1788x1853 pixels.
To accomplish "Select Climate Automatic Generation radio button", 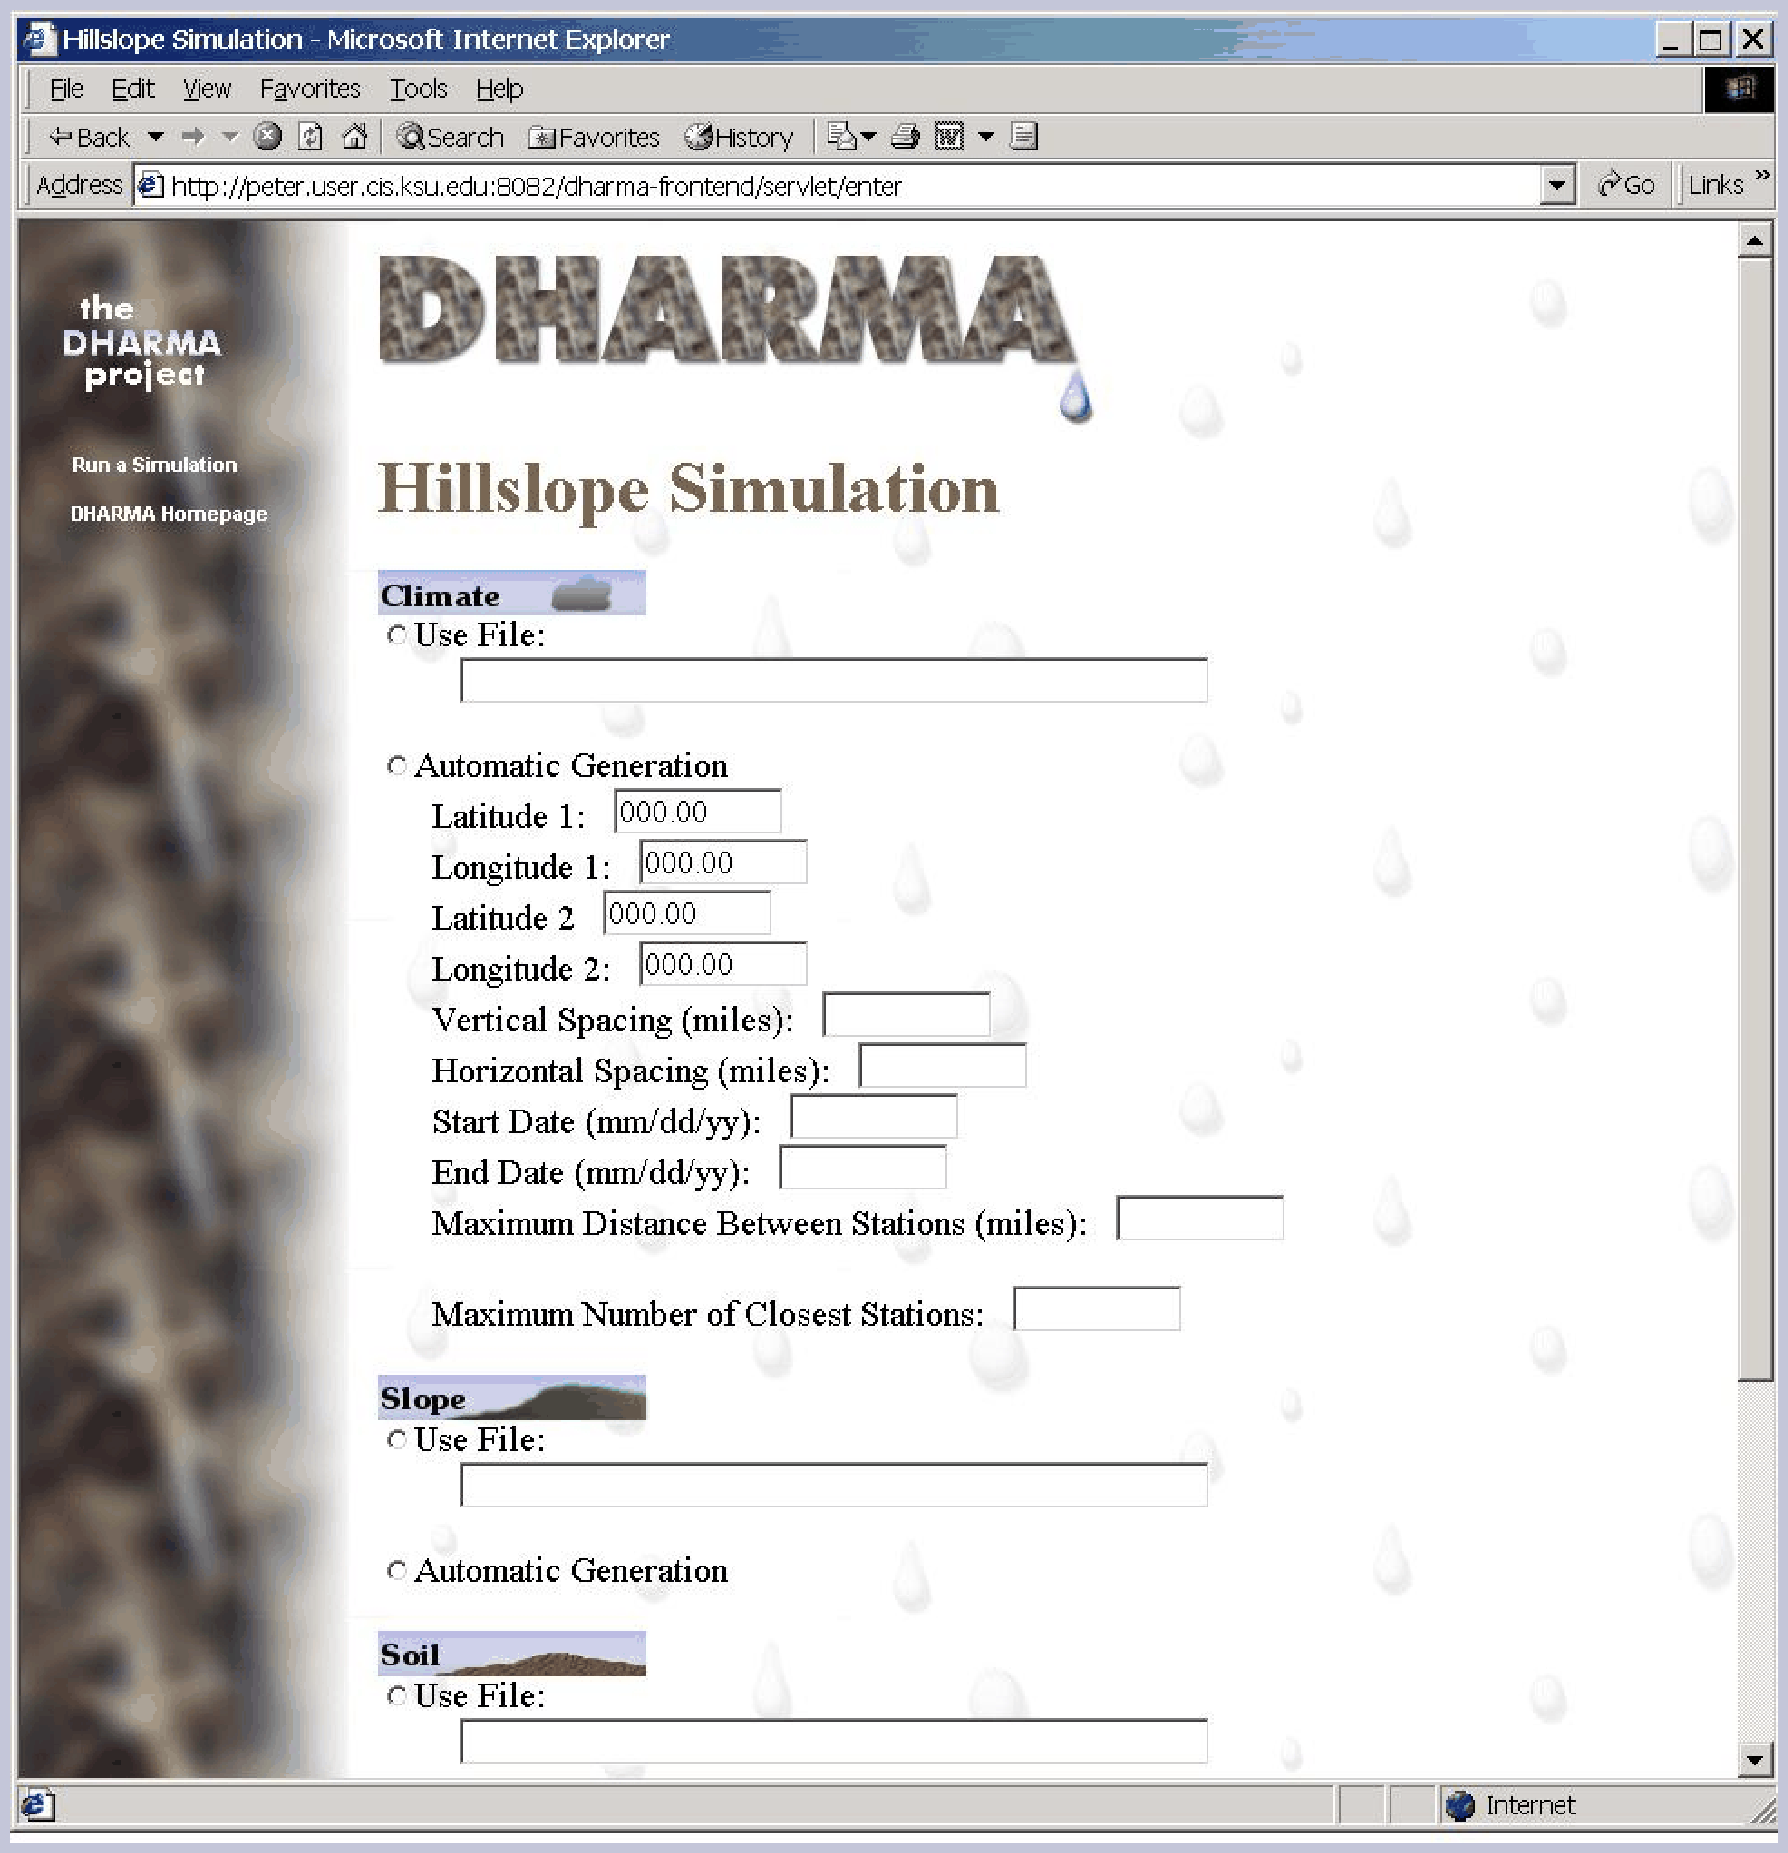I will tap(397, 766).
